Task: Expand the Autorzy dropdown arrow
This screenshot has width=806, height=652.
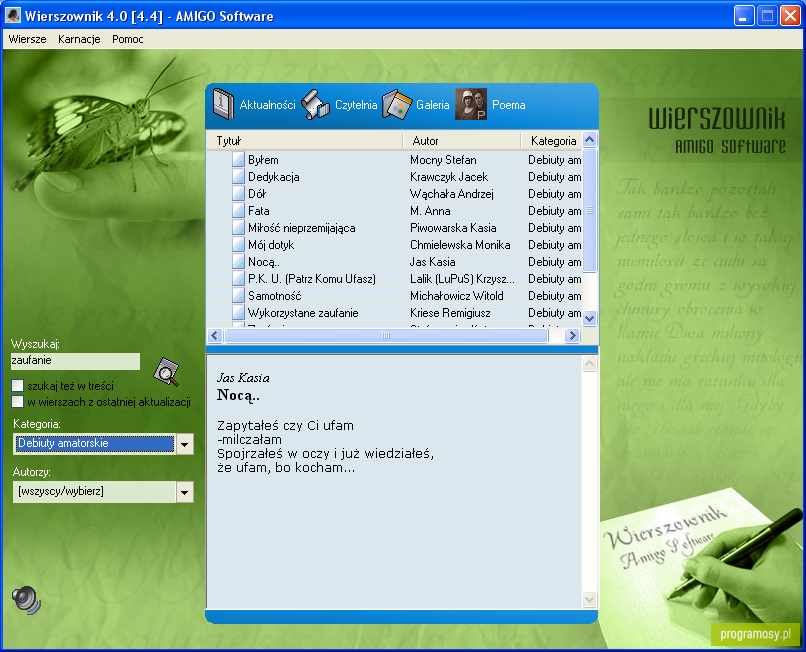Action: point(185,492)
